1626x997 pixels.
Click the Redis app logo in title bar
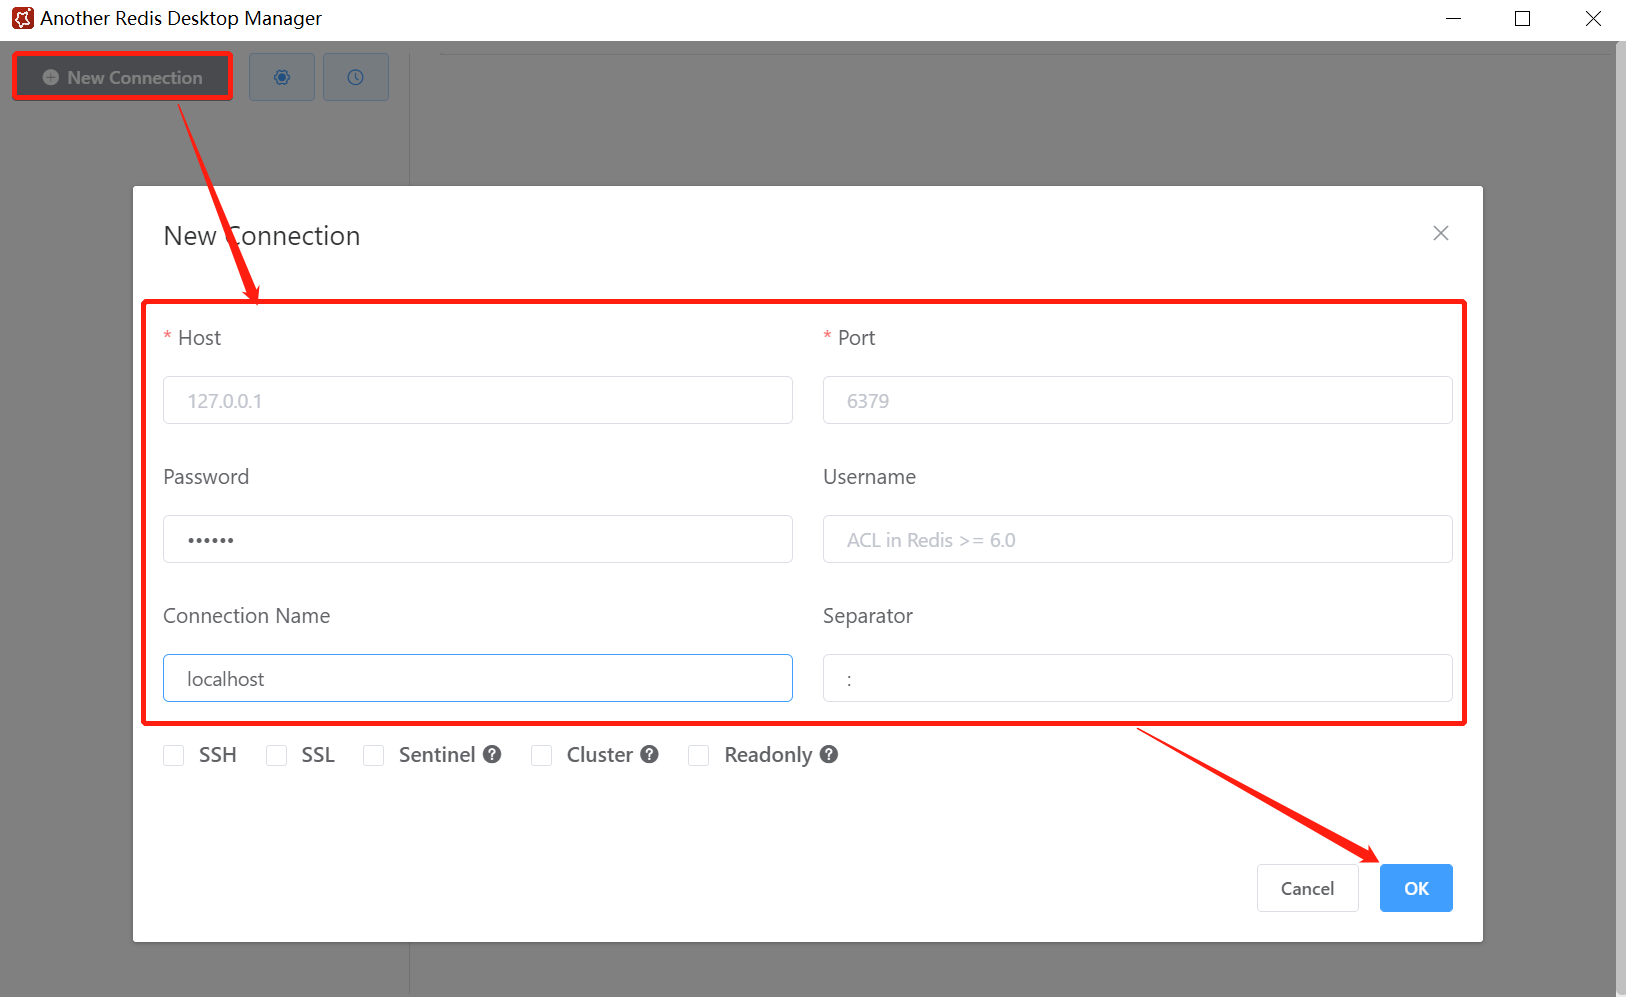click(x=22, y=18)
